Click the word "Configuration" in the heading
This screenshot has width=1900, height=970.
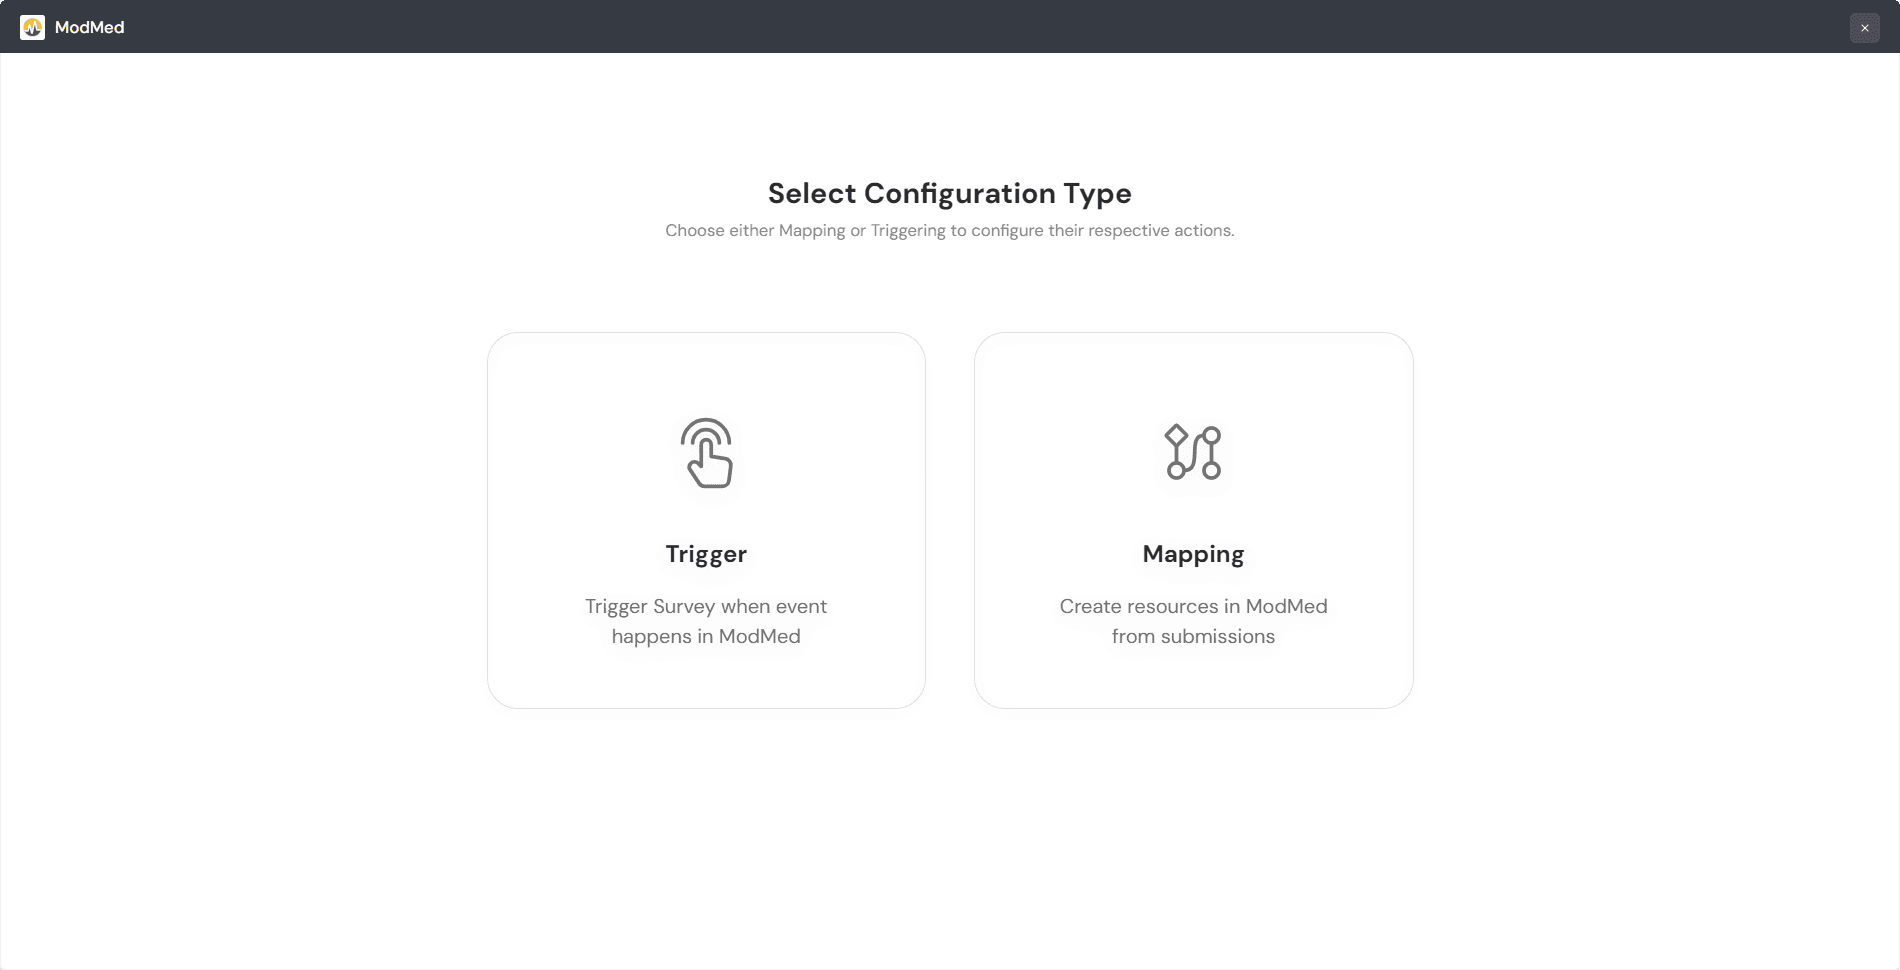pos(959,193)
